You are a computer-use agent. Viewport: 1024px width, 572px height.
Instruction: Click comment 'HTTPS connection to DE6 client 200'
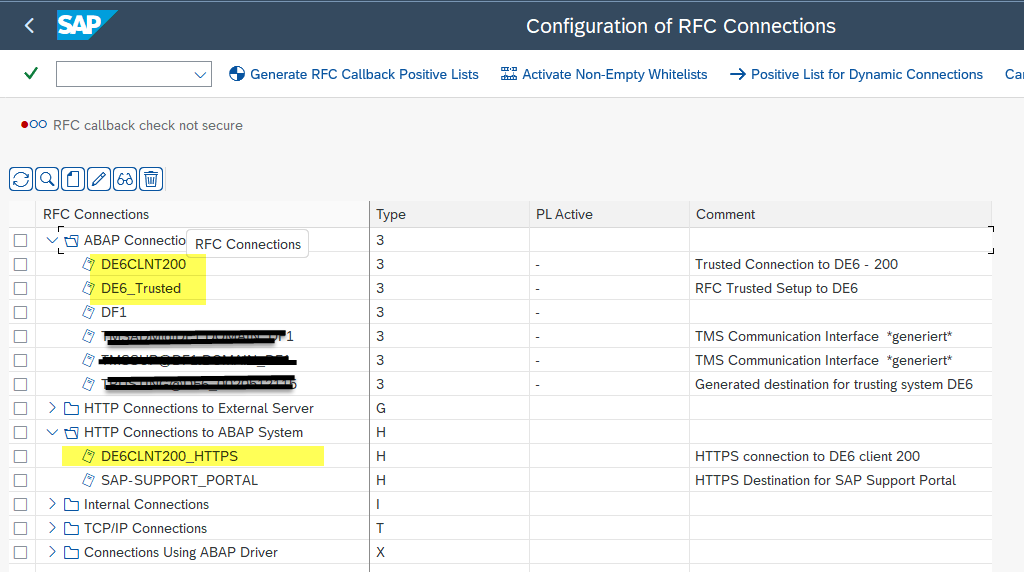pos(807,456)
